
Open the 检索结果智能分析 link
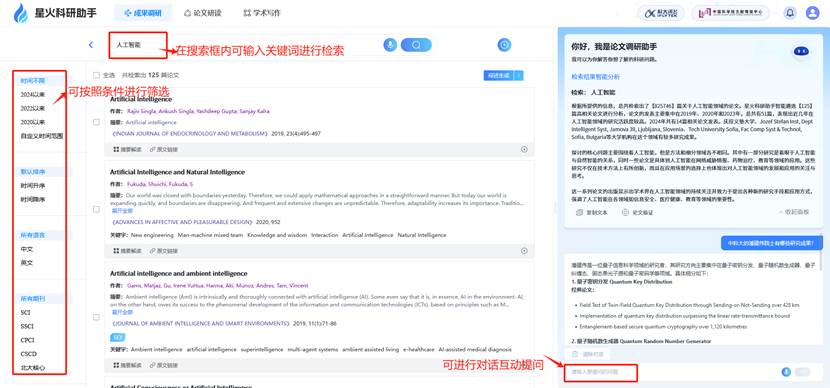coord(595,77)
